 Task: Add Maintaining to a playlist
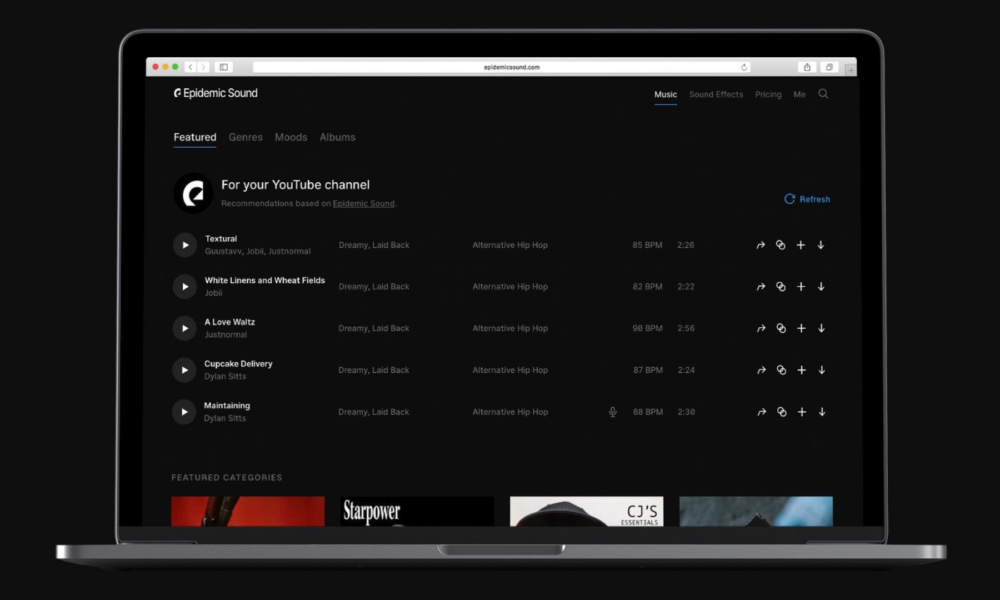tap(802, 412)
